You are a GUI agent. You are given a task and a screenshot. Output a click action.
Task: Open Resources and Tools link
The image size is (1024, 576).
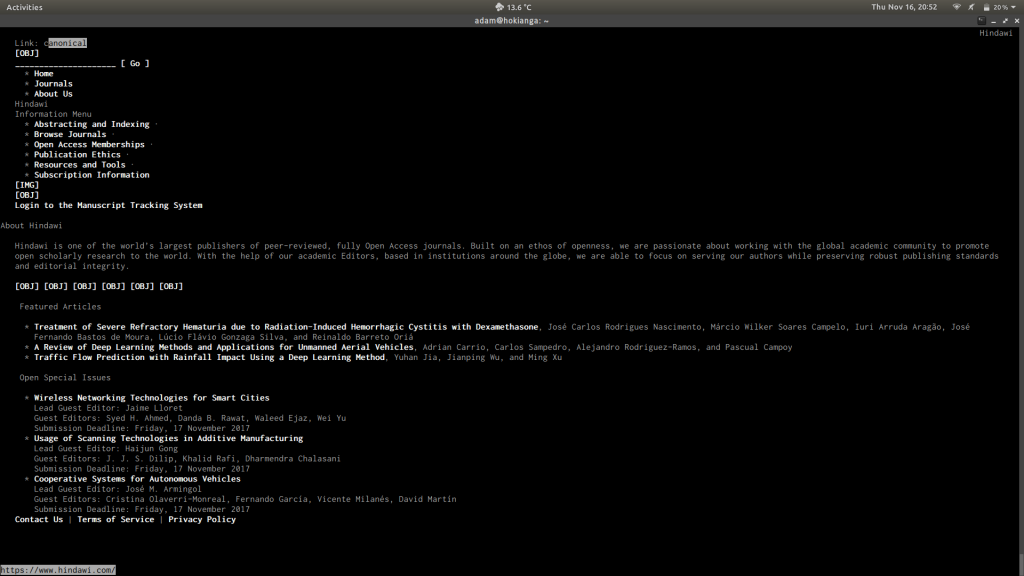pyautogui.click(x=80, y=165)
